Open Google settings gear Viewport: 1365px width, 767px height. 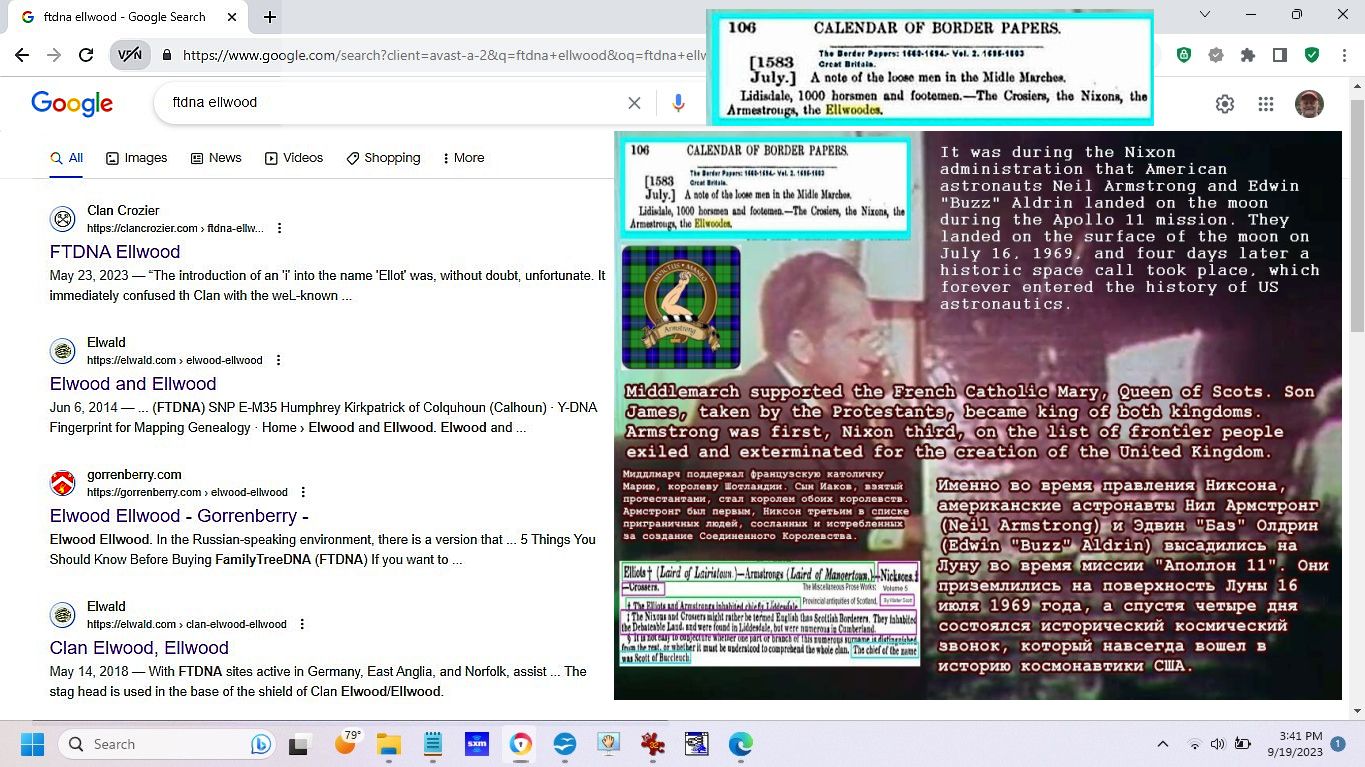click(x=1225, y=104)
